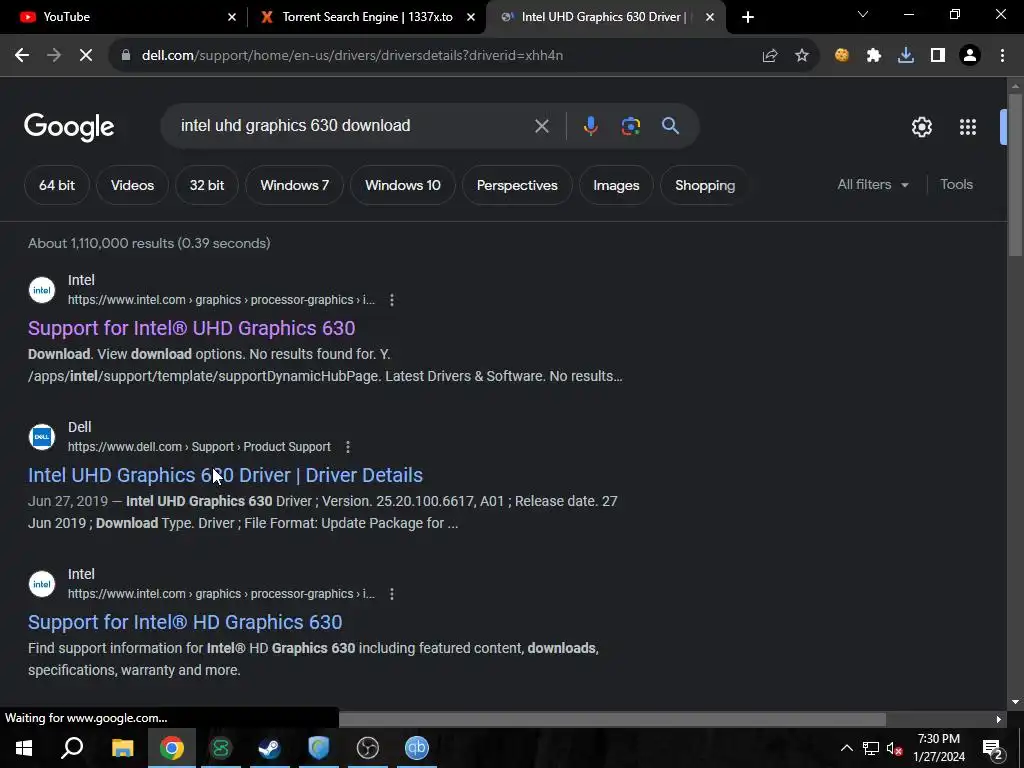1024x768 pixels.
Task: Open qBittorrent from the taskbar
Action: 417,748
